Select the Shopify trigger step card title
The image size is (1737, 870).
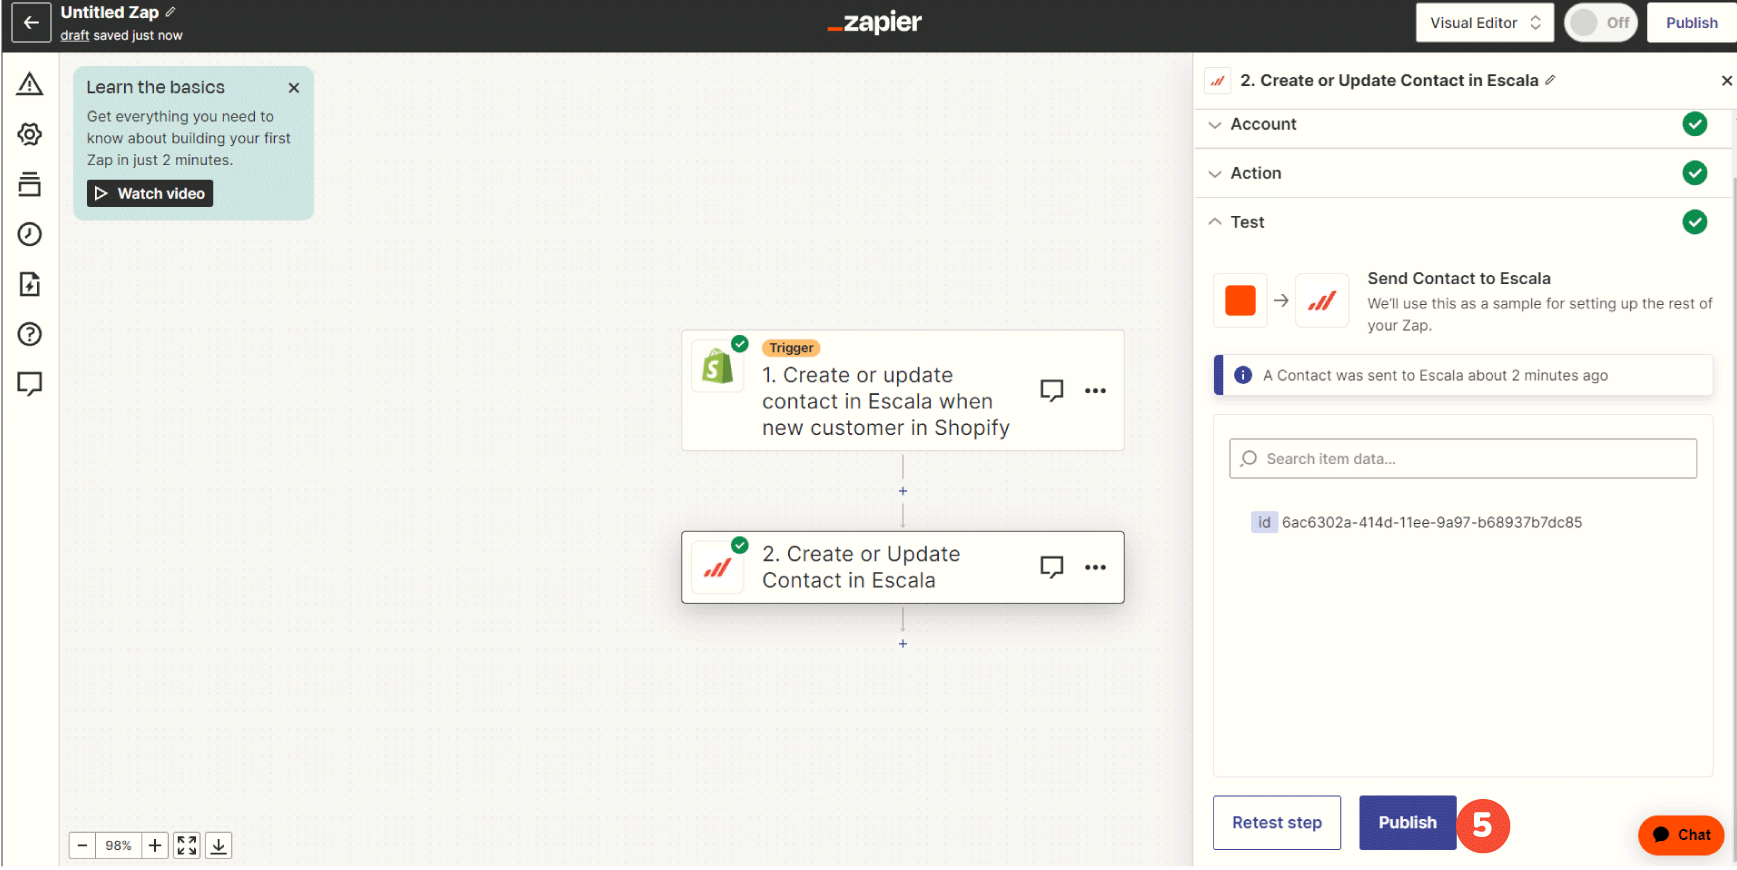tap(886, 401)
